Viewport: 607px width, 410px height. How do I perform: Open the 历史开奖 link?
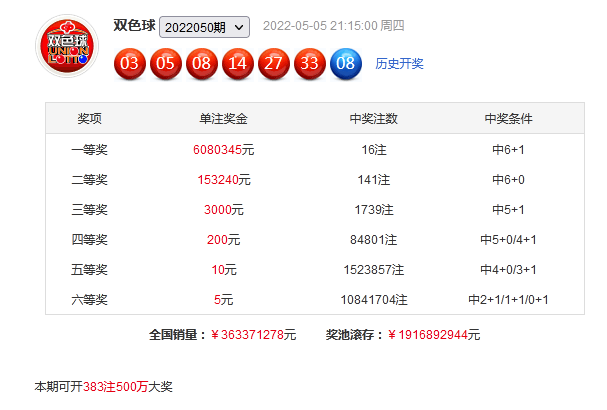pos(399,63)
